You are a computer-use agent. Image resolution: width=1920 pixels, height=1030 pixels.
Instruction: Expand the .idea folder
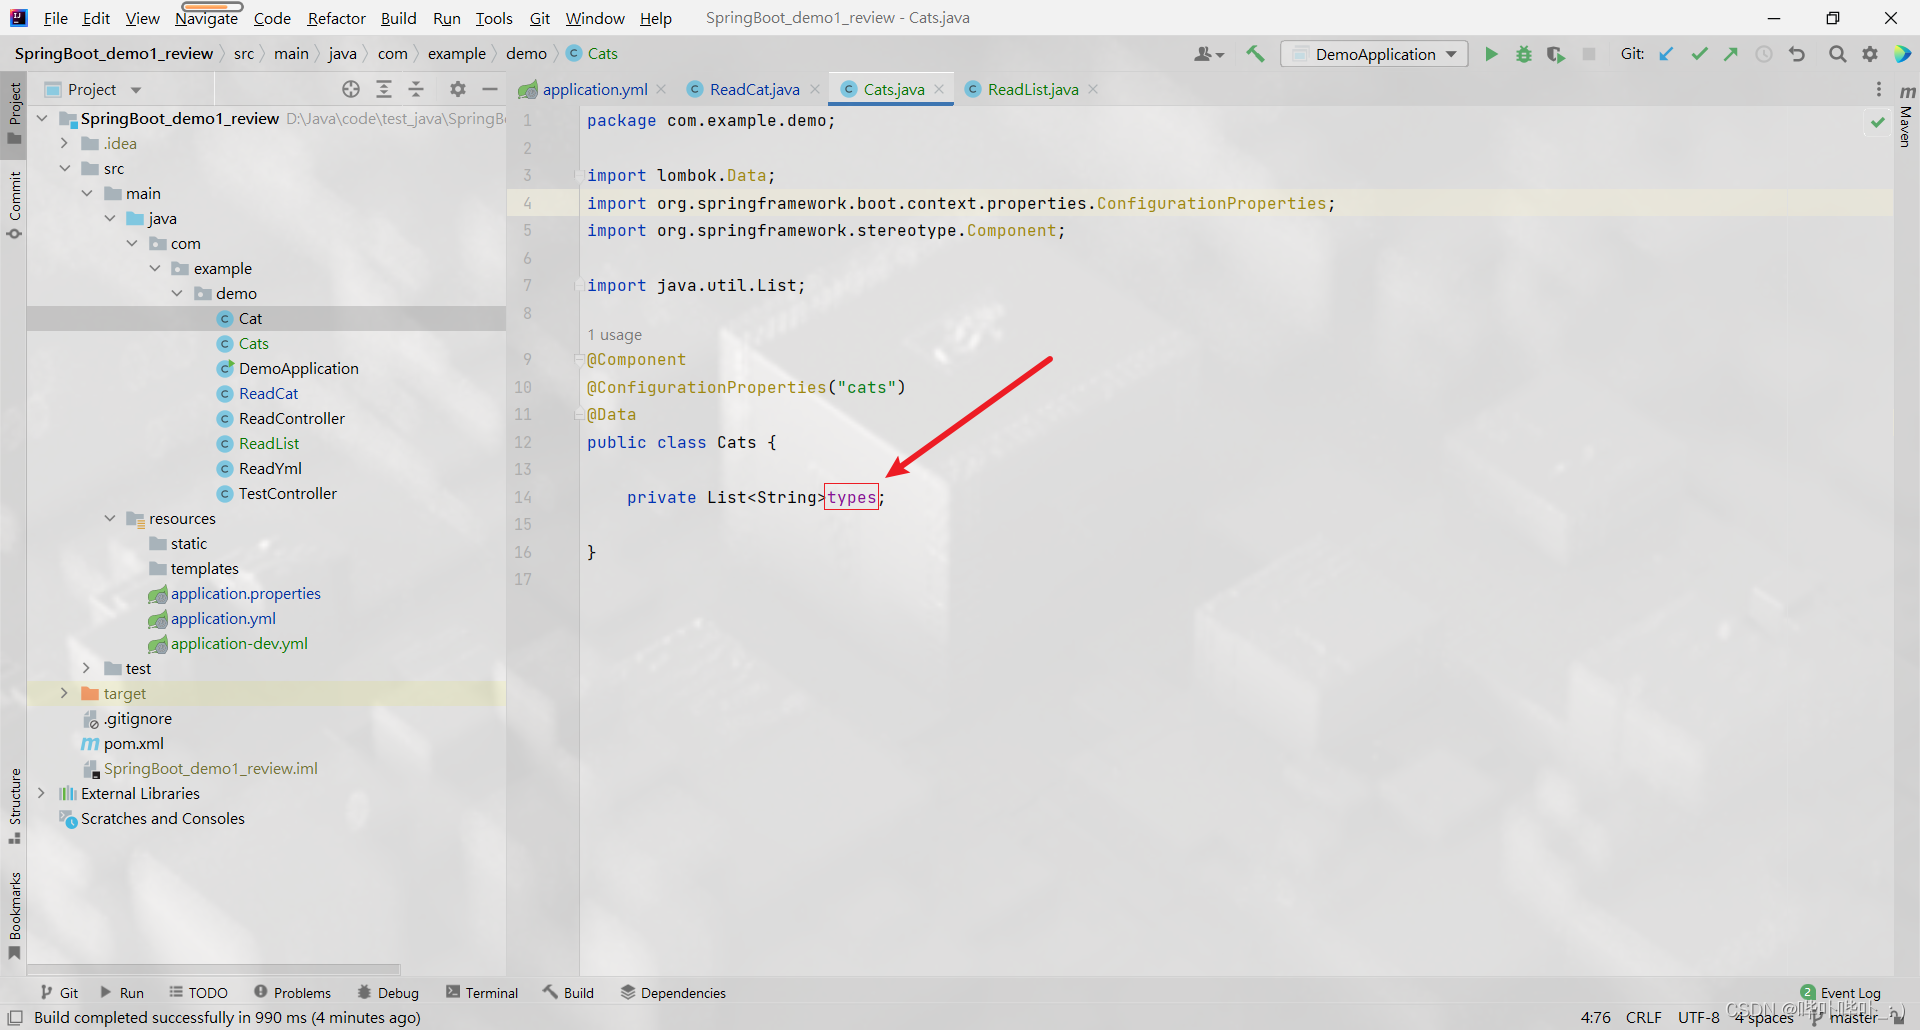click(x=64, y=143)
